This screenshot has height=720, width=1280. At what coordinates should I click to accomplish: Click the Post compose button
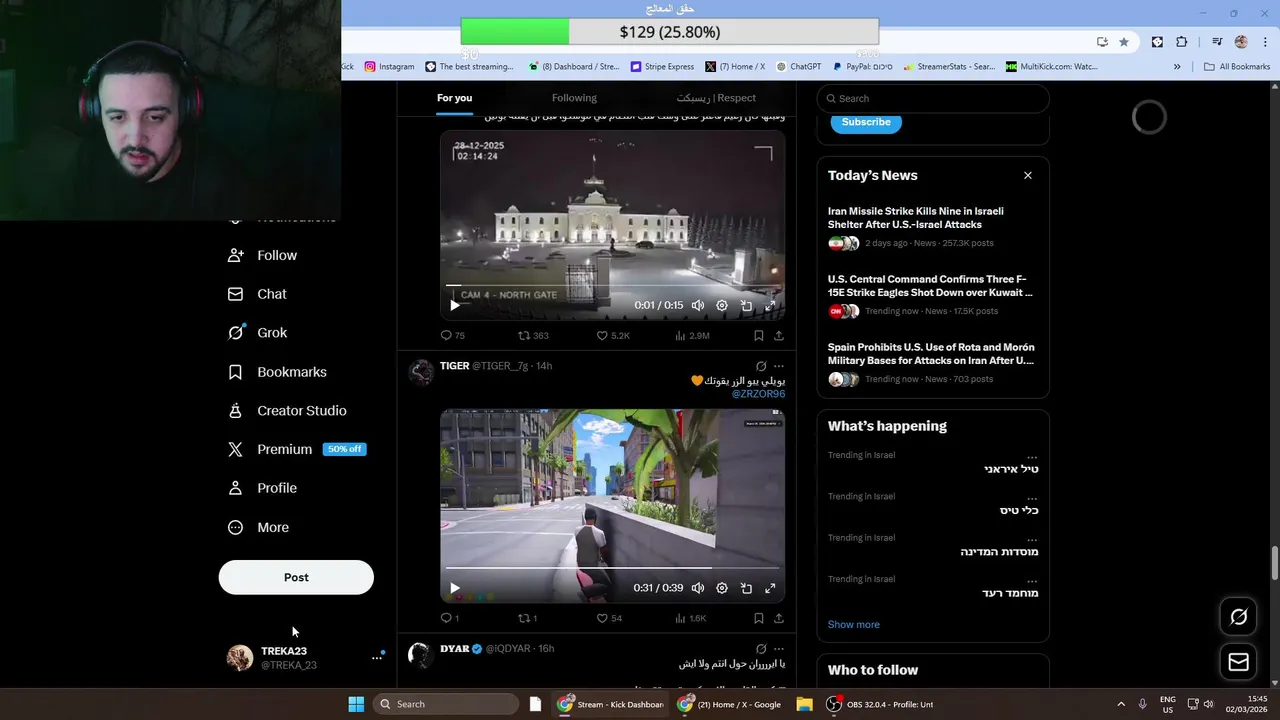click(296, 577)
